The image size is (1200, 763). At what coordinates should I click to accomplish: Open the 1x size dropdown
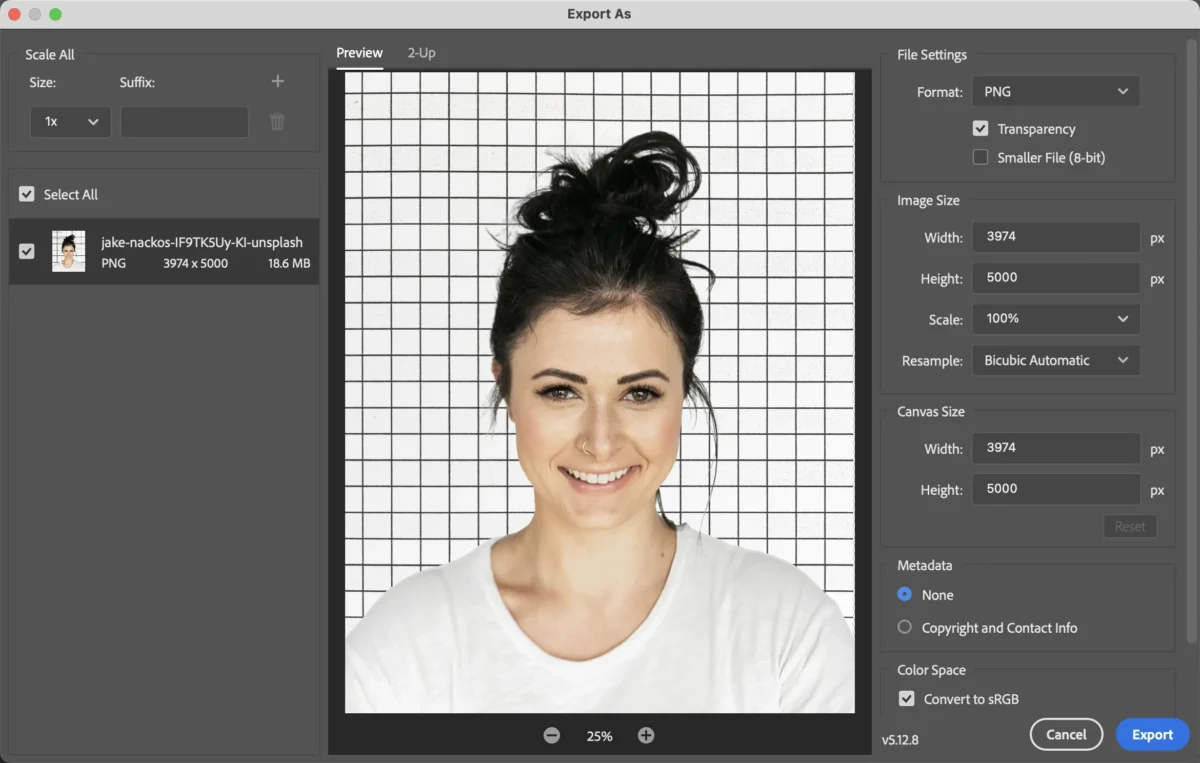click(70, 121)
